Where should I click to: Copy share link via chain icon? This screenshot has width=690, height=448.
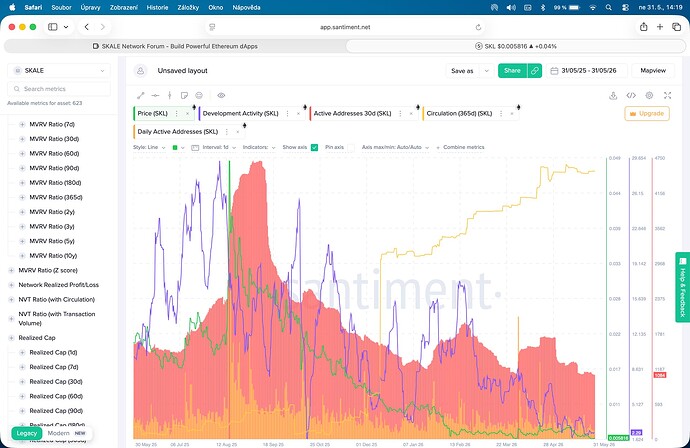535,70
